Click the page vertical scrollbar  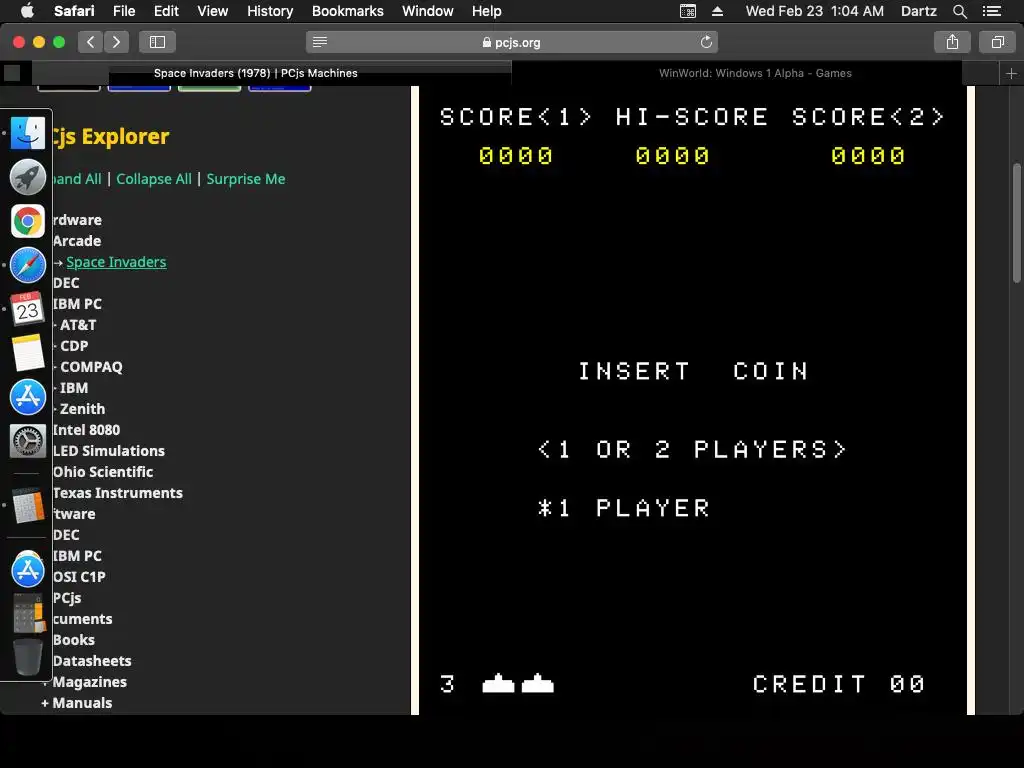(1017, 223)
